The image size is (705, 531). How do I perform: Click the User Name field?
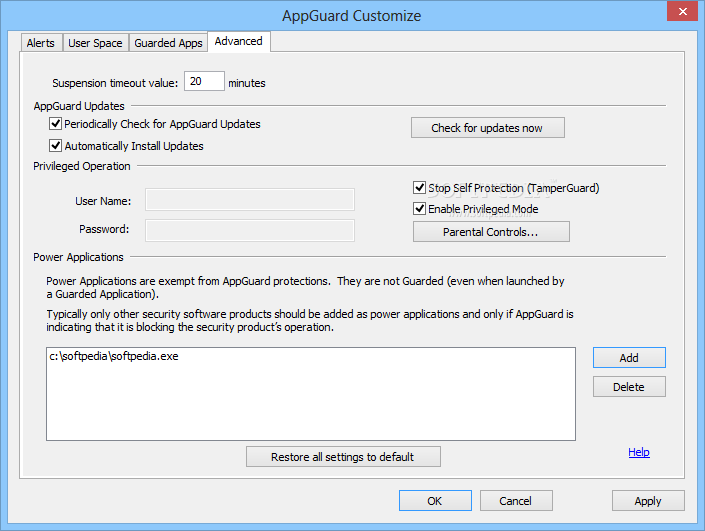[250, 200]
